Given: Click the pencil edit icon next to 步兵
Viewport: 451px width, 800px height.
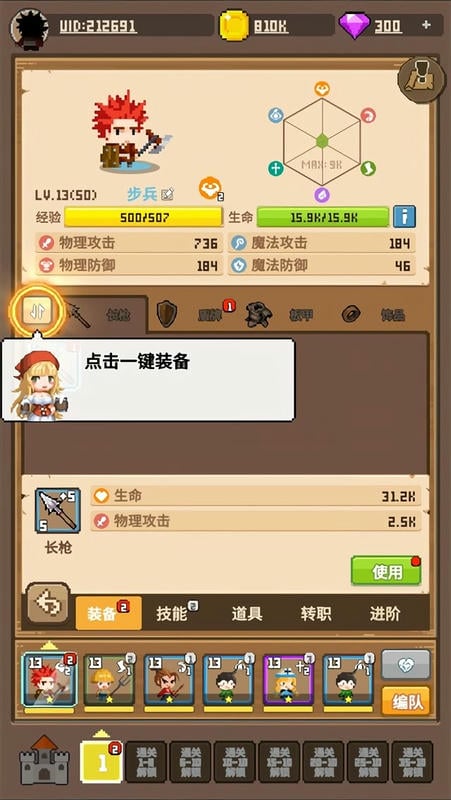Looking at the screenshot, I should pyautogui.click(x=167, y=194).
